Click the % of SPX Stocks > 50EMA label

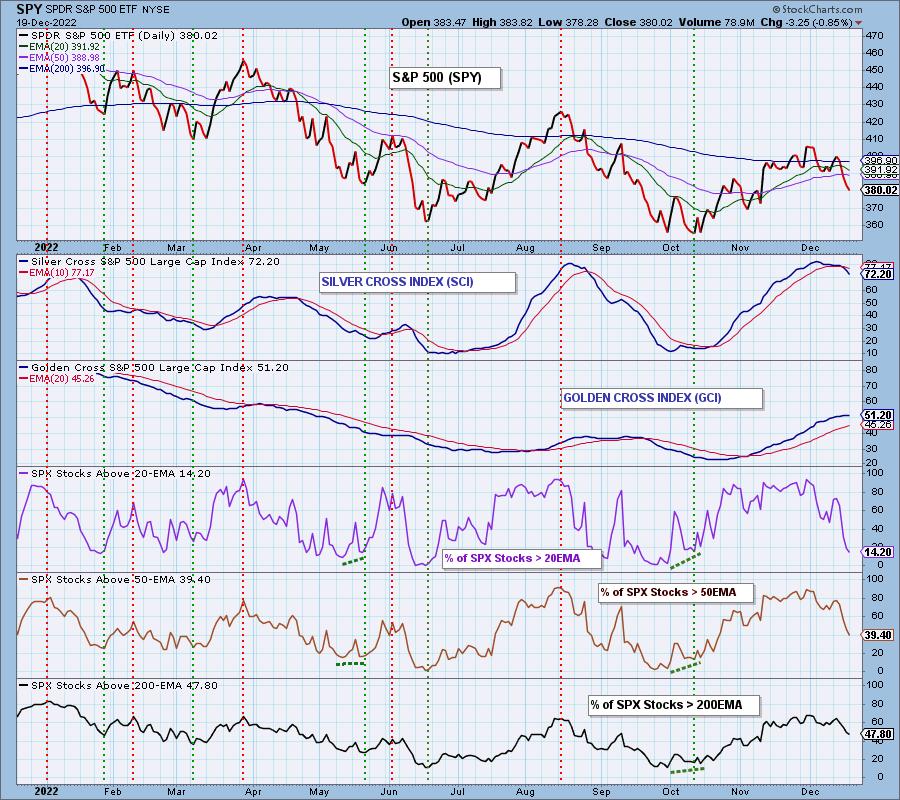click(676, 592)
